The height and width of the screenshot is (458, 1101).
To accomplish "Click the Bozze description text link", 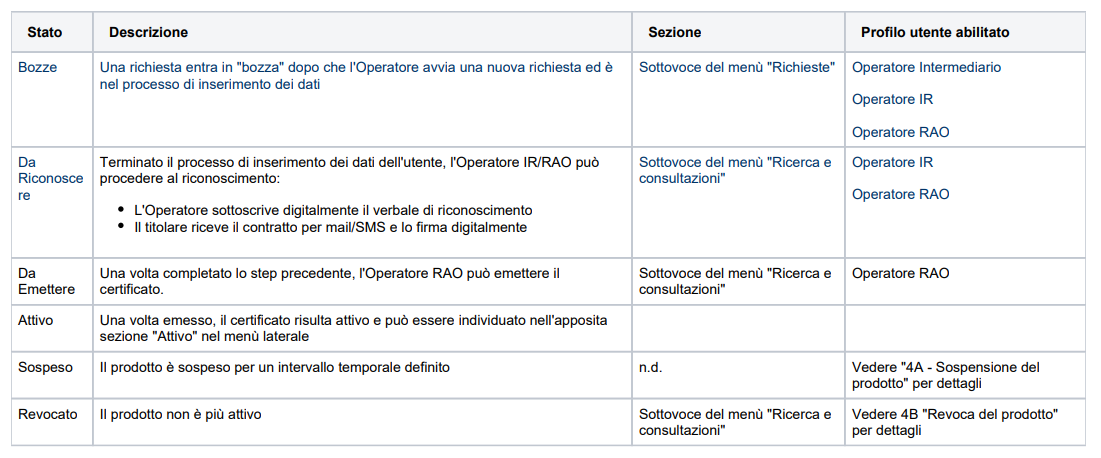I will [356, 76].
